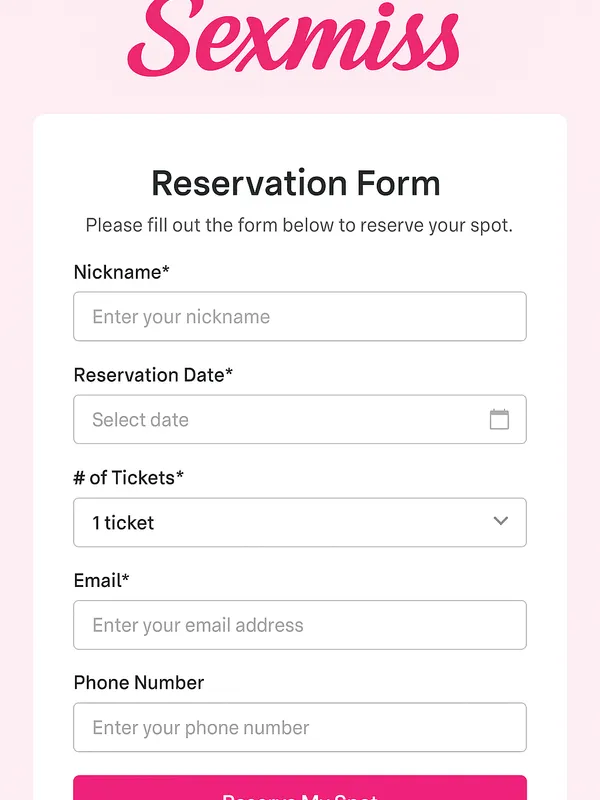Click the 'Reservation Form' heading

coord(296,184)
